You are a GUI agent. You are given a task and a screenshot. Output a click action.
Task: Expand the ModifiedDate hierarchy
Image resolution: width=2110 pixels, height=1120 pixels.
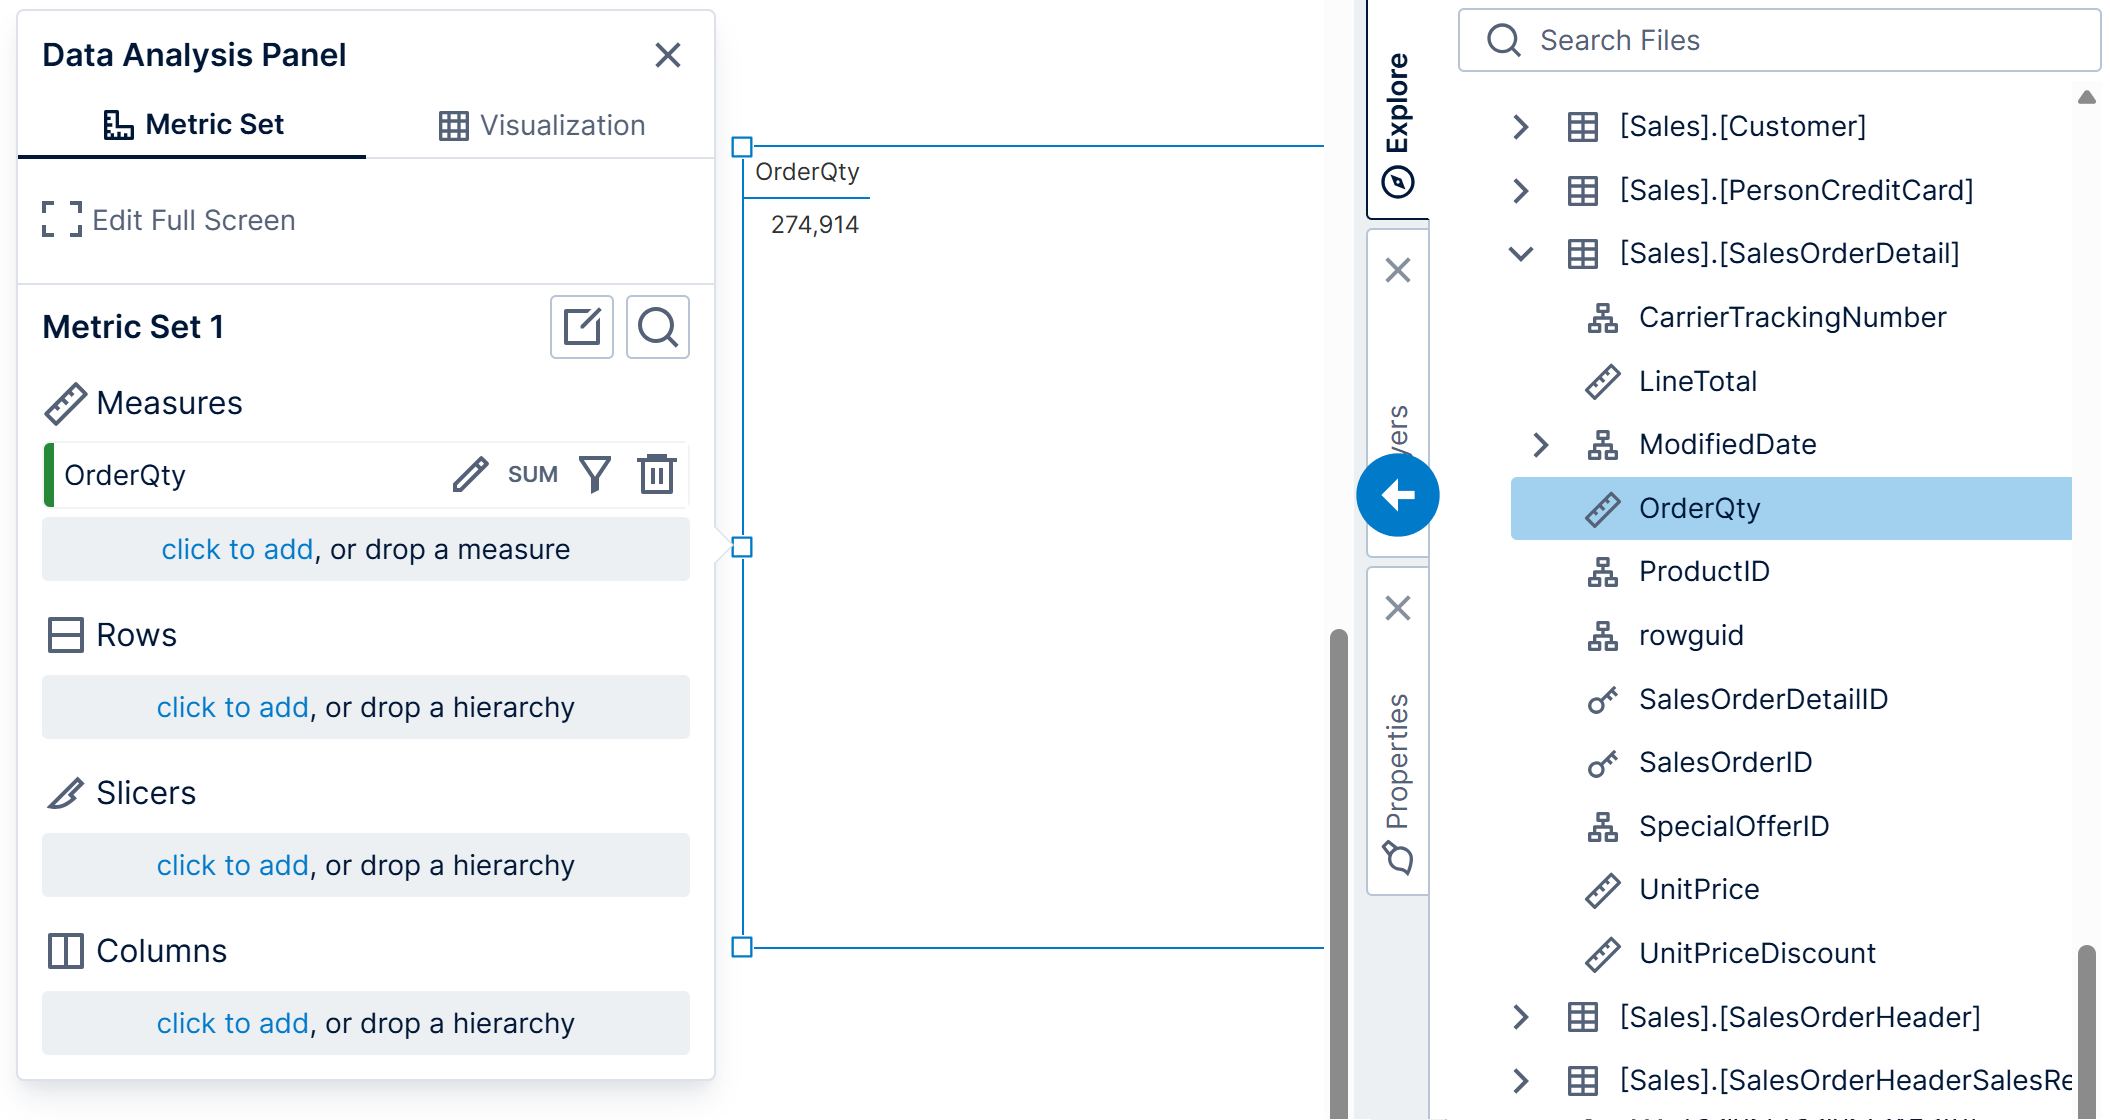[1541, 445]
